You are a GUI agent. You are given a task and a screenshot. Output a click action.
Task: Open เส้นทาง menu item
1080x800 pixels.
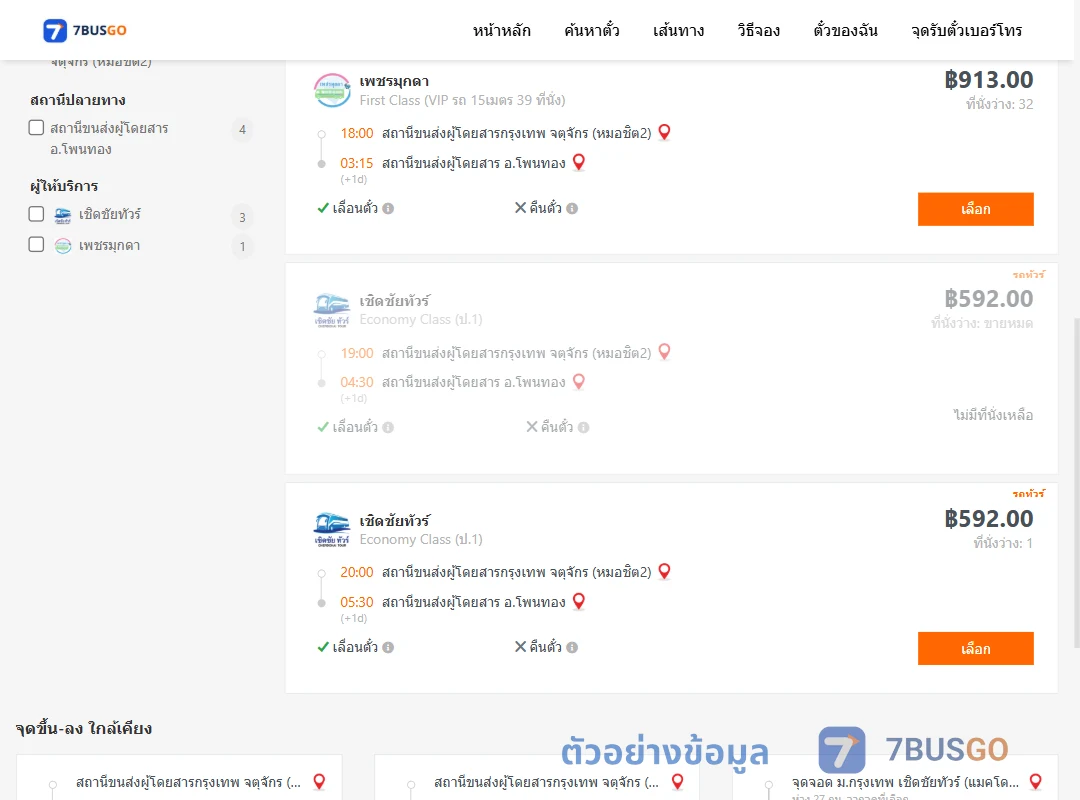[678, 30]
